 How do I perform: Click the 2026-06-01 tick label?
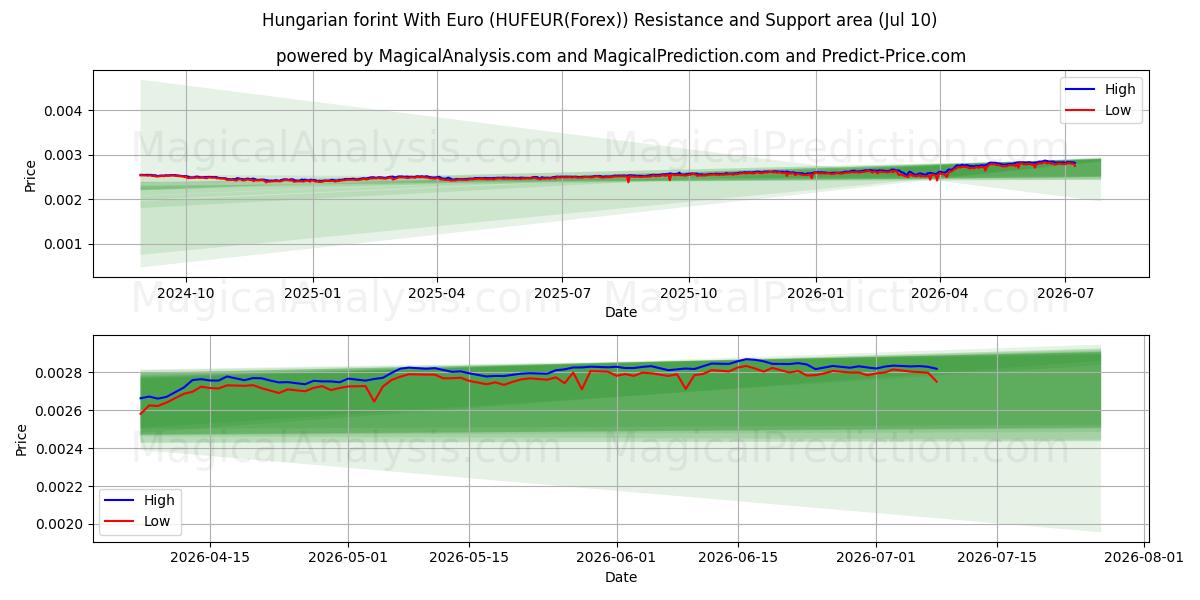click(x=617, y=559)
